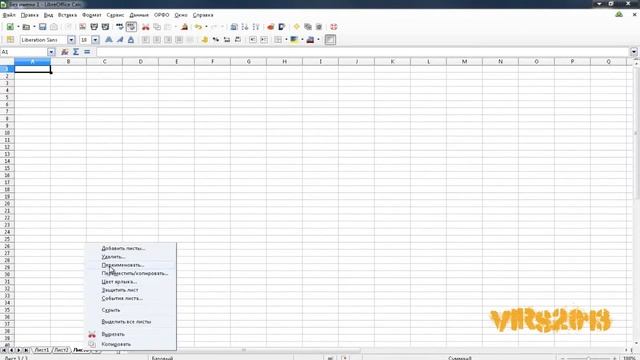The height and width of the screenshot is (360, 640).
Task: Open LibreOffice help lifebuoy icon
Action: 333,27
